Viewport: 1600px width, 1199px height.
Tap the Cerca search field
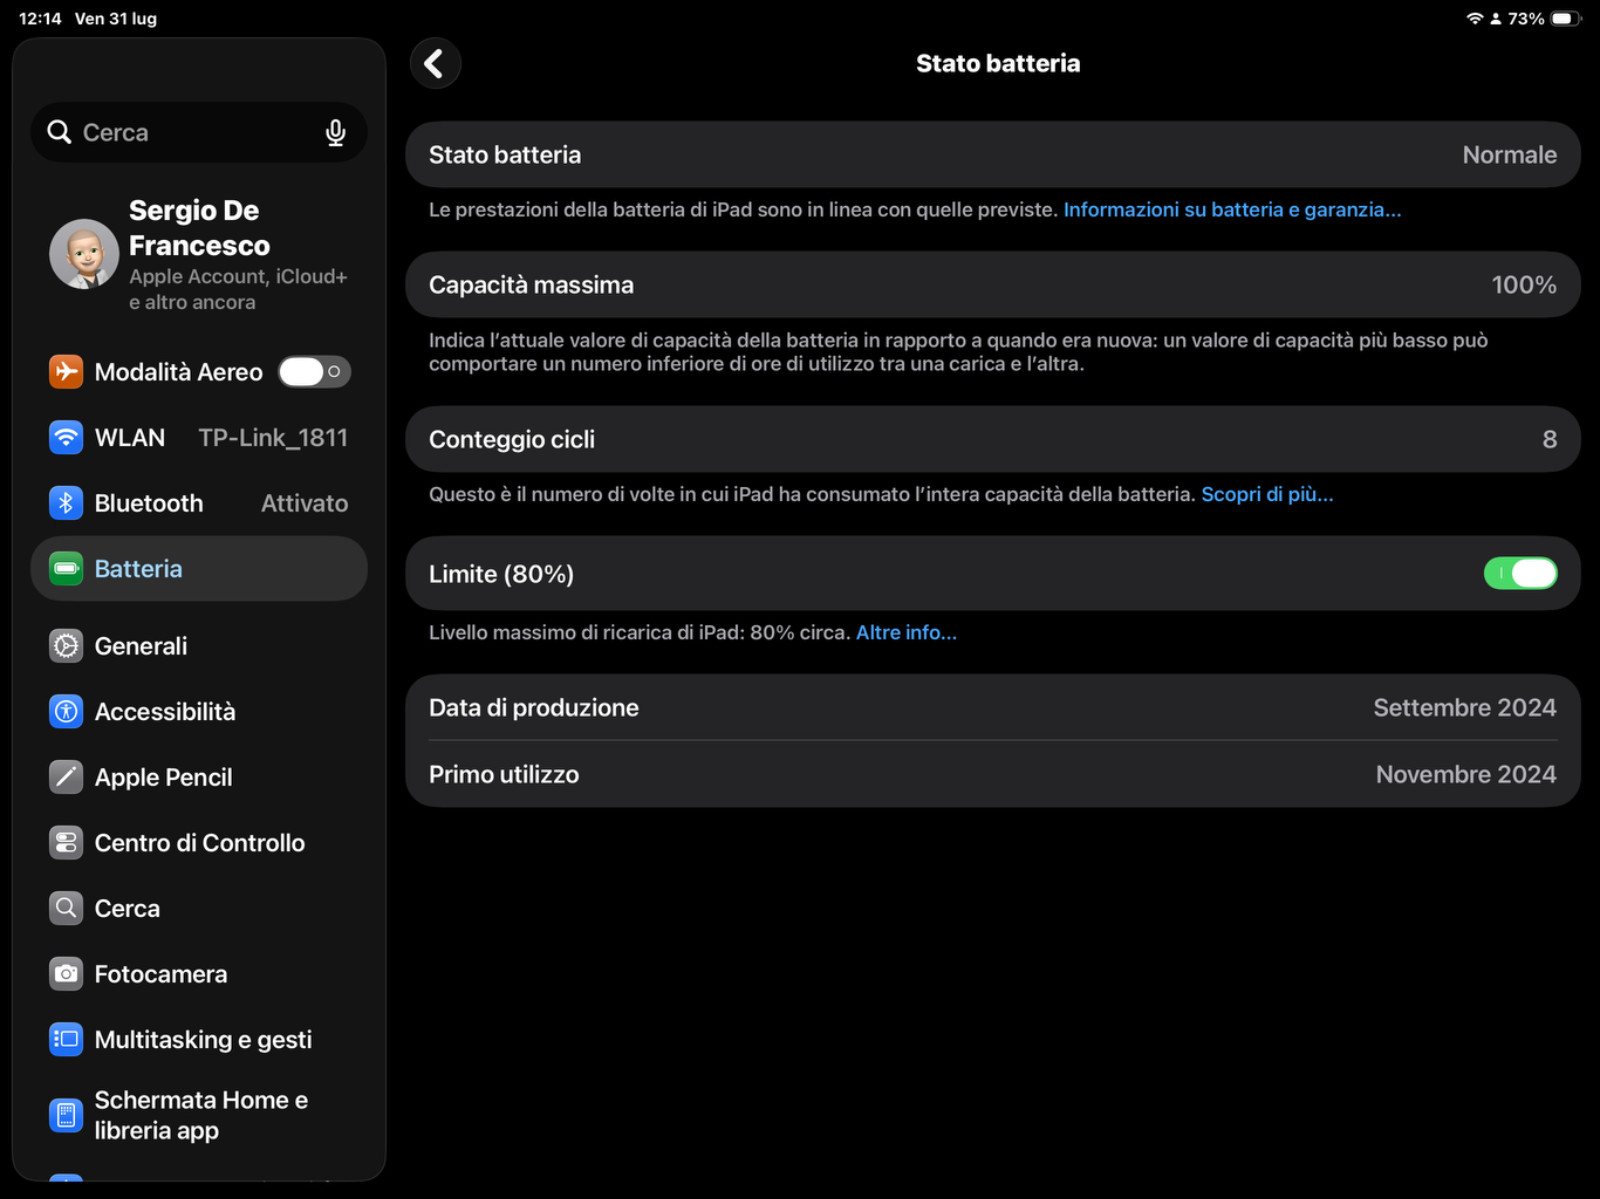tap(199, 132)
